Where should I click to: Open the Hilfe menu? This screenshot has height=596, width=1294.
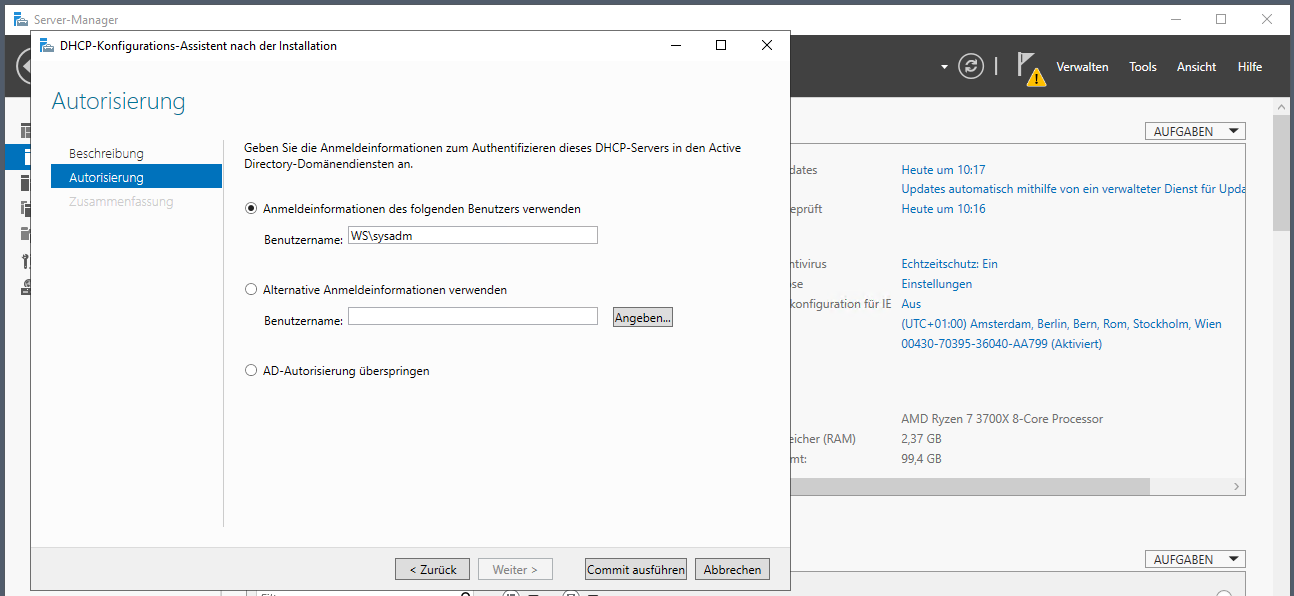1249,67
